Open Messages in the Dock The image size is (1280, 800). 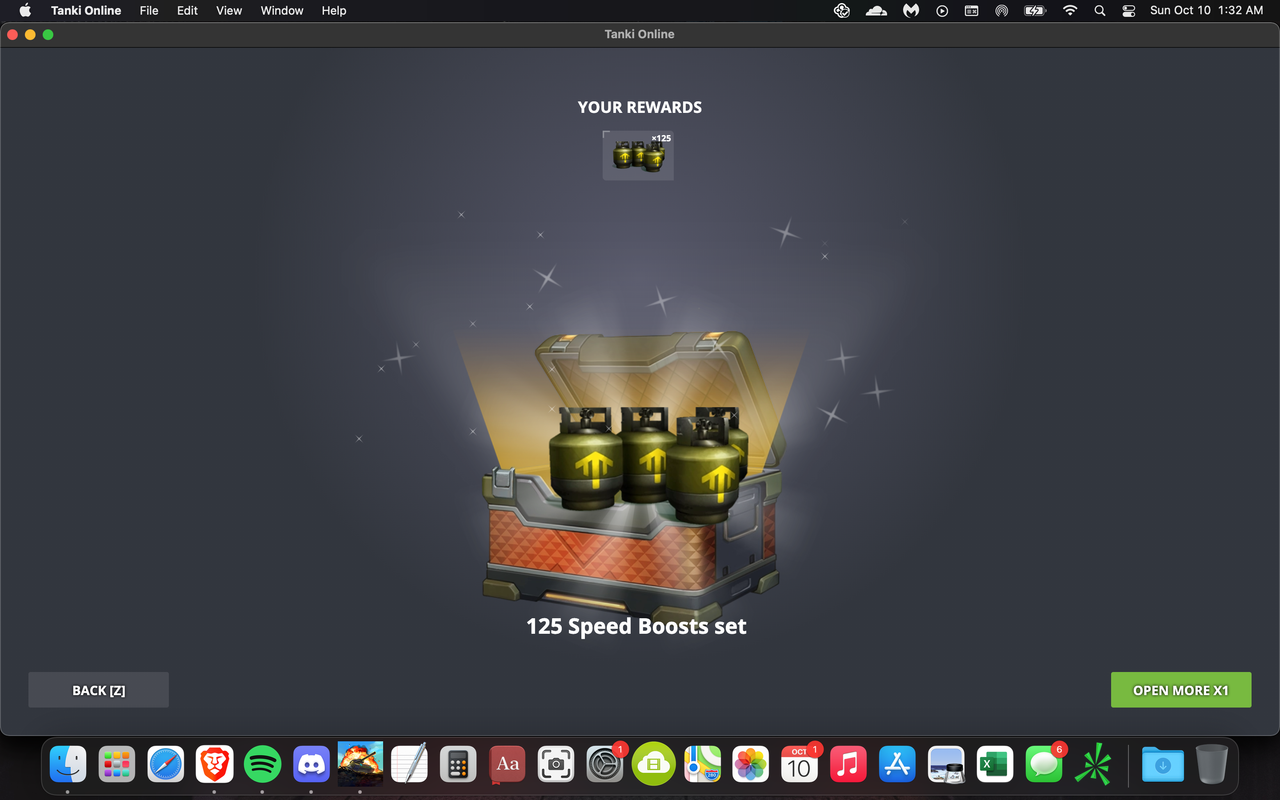click(1043, 765)
